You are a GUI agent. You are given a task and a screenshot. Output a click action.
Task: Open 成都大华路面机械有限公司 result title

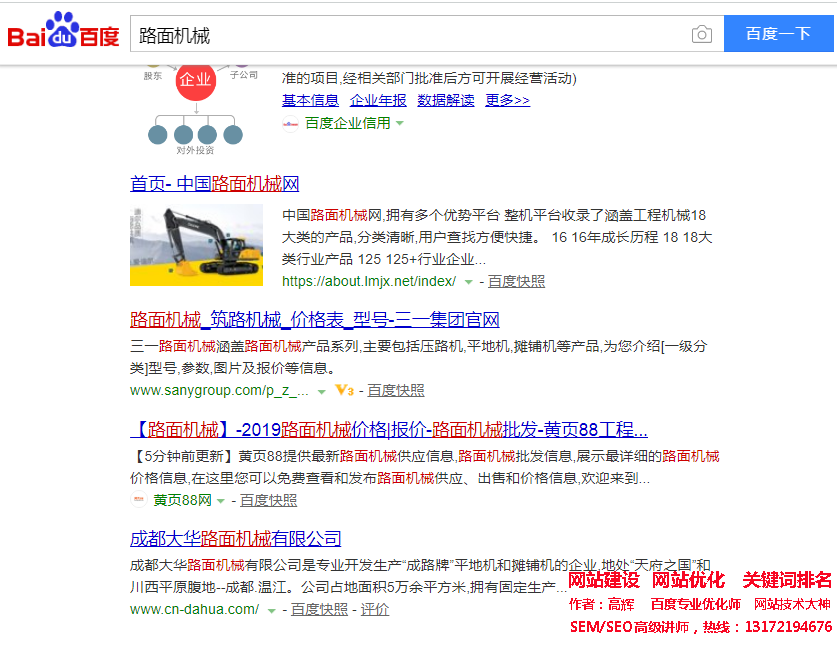pyautogui.click(x=235, y=539)
